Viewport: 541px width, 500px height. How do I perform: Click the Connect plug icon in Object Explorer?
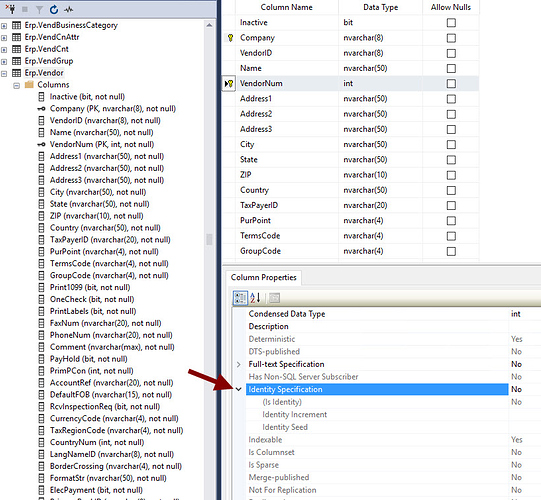(x=10, y=9)
